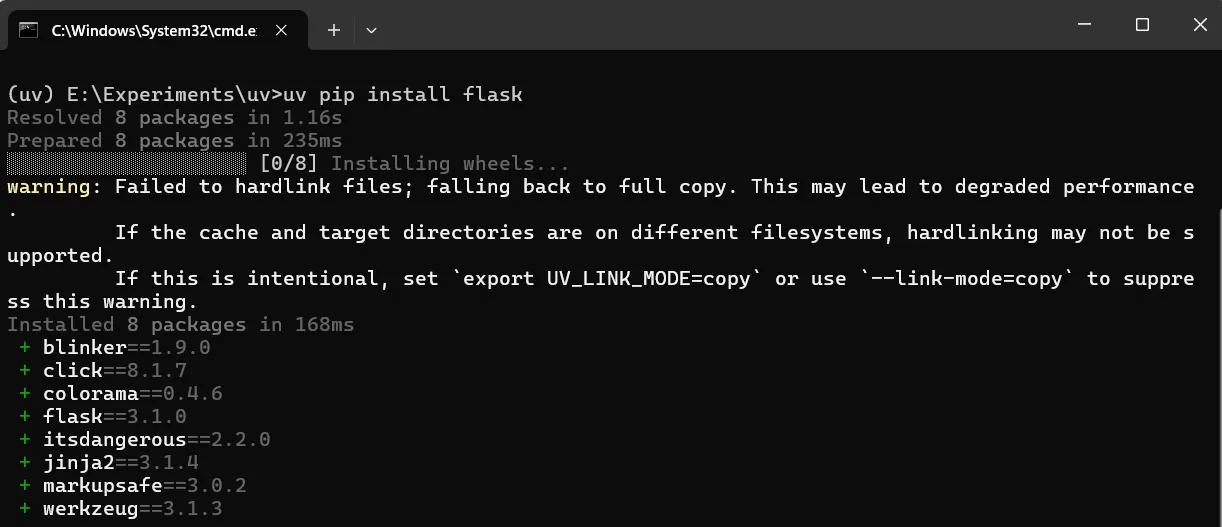Click the jinja2==3.1.4 package line

pyautogui.click(x=109, y=463)
